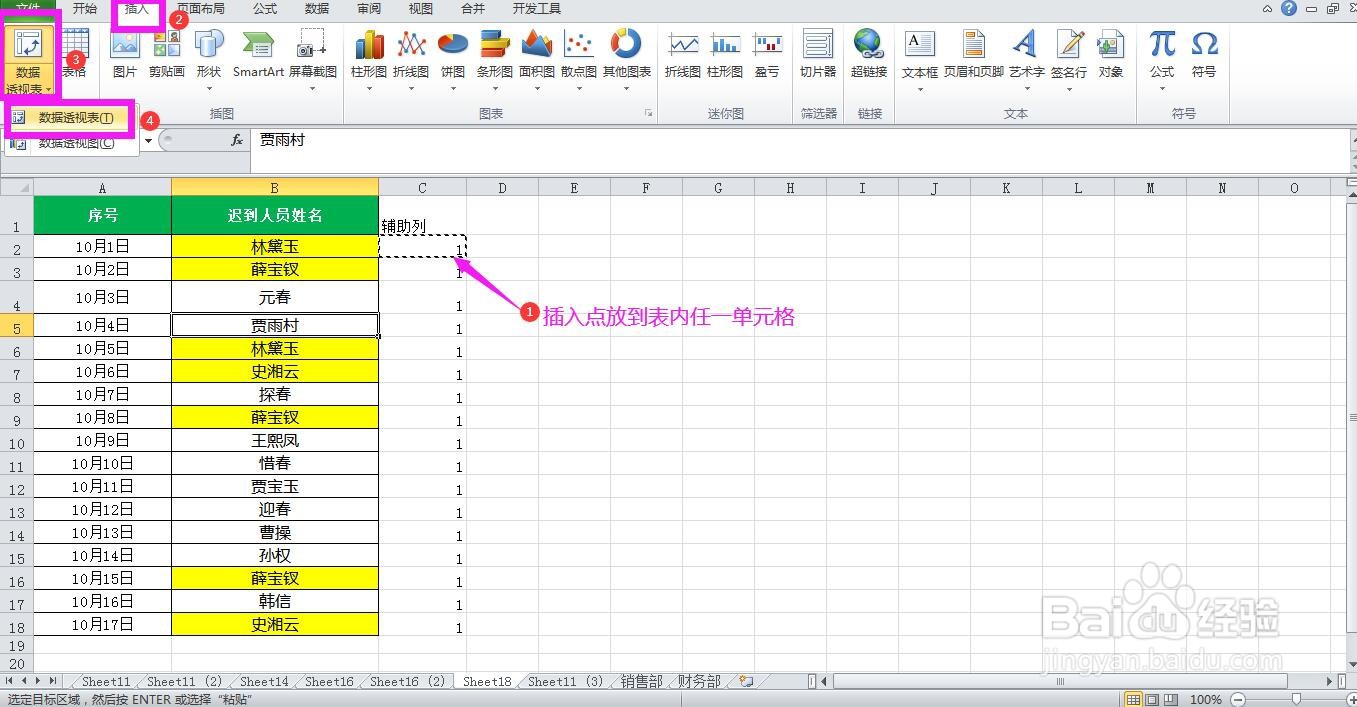
Task: Click the insert new worksheet tab icon
Action: (x=746, y=682)
